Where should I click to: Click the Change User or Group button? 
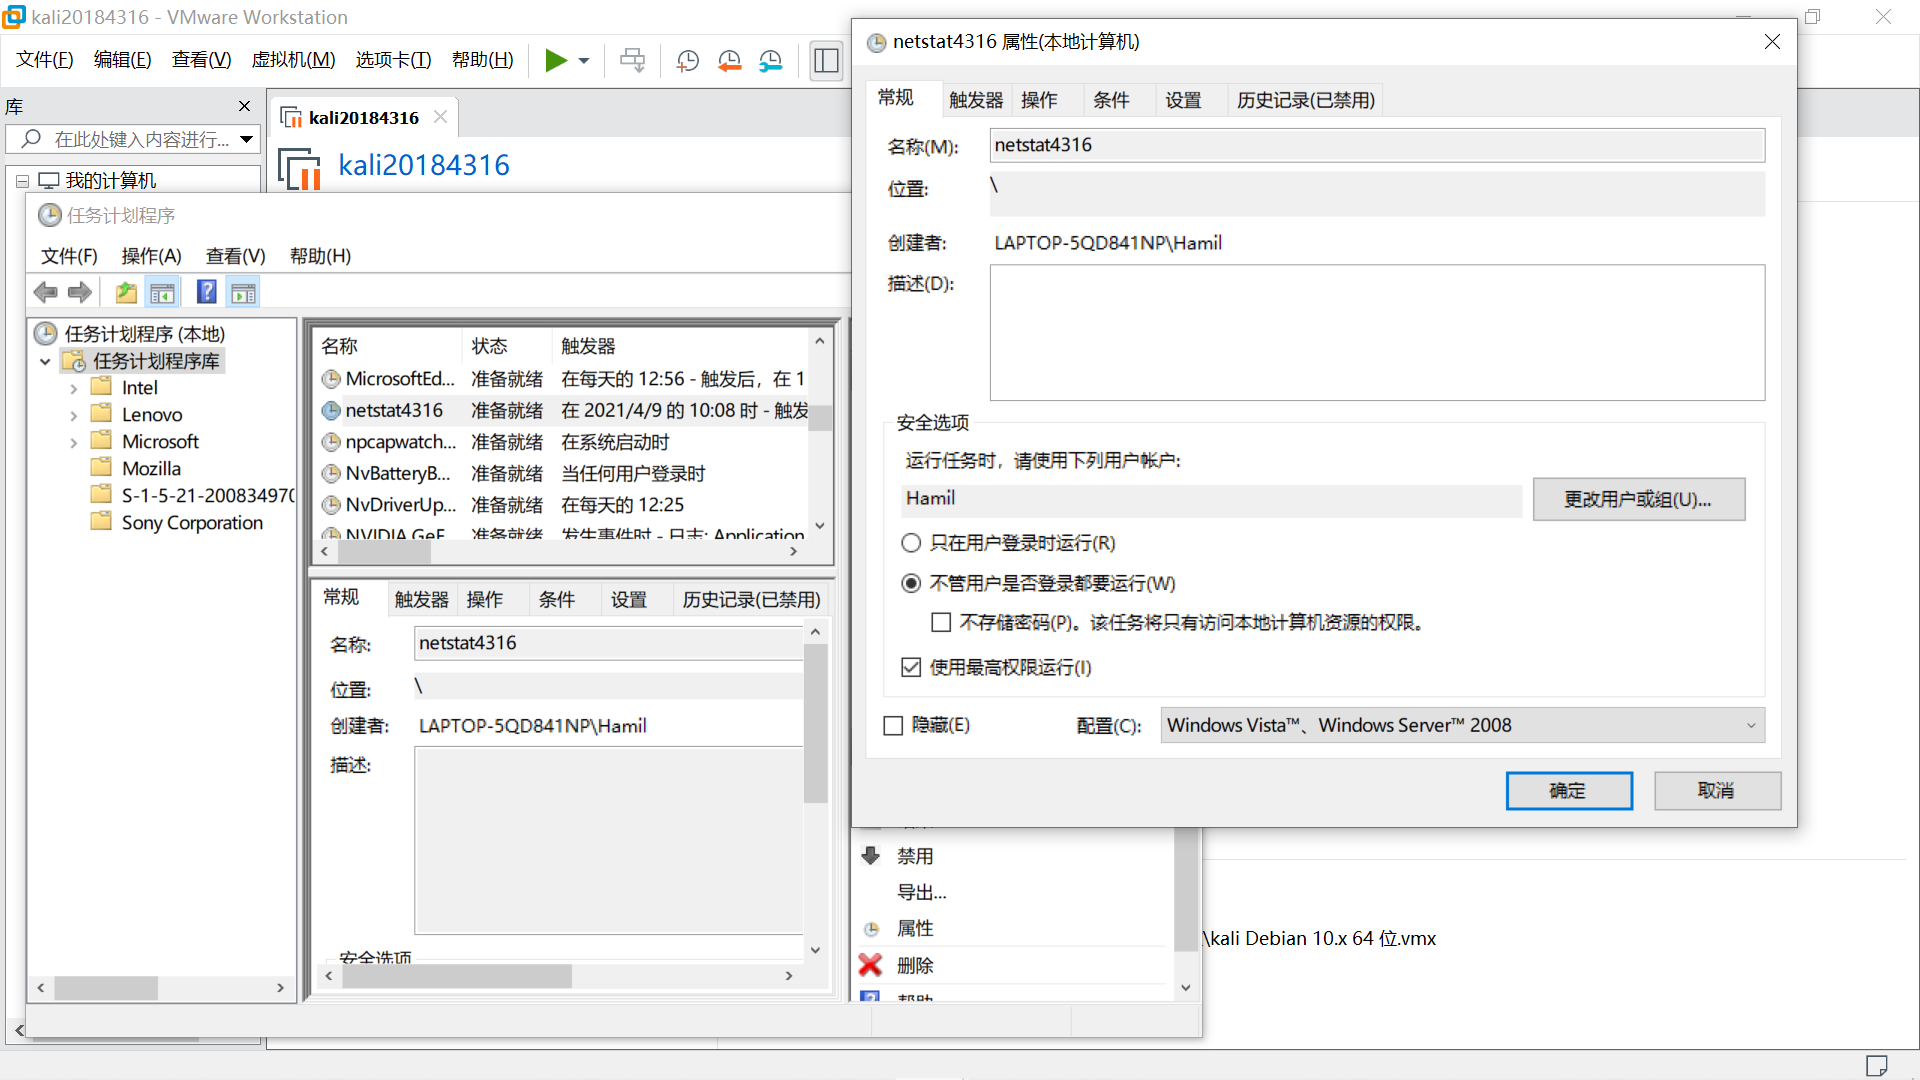pyautogui.click(x=1638, y=499)
